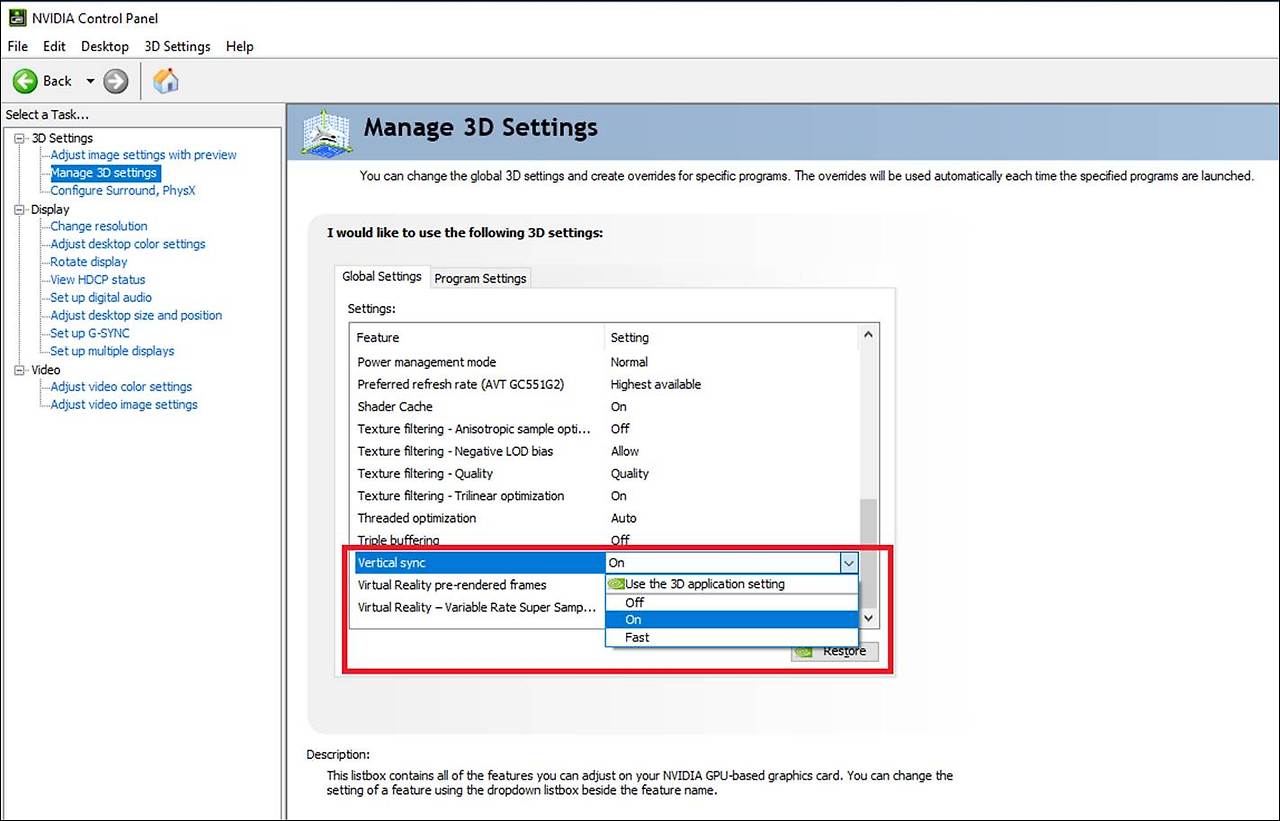Collapse the Video tree node
Screen dimensions: 1280x821
point(20,369)
